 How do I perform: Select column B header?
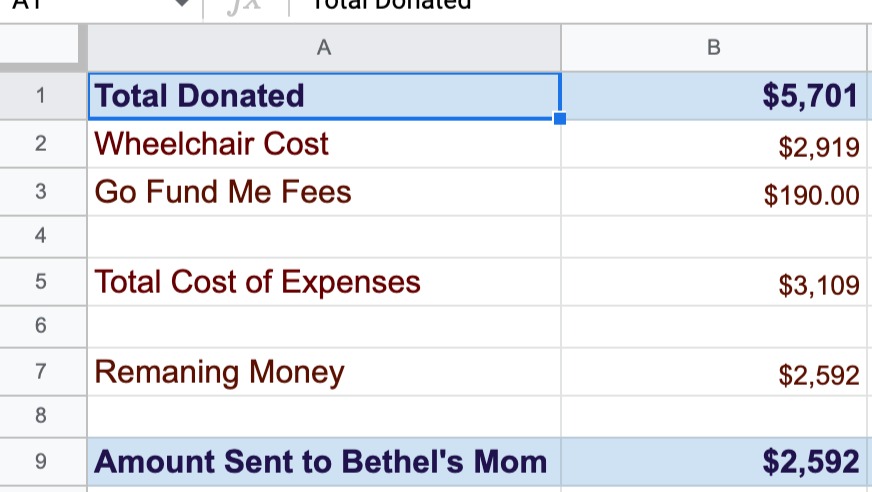click(x=714, y=48)
